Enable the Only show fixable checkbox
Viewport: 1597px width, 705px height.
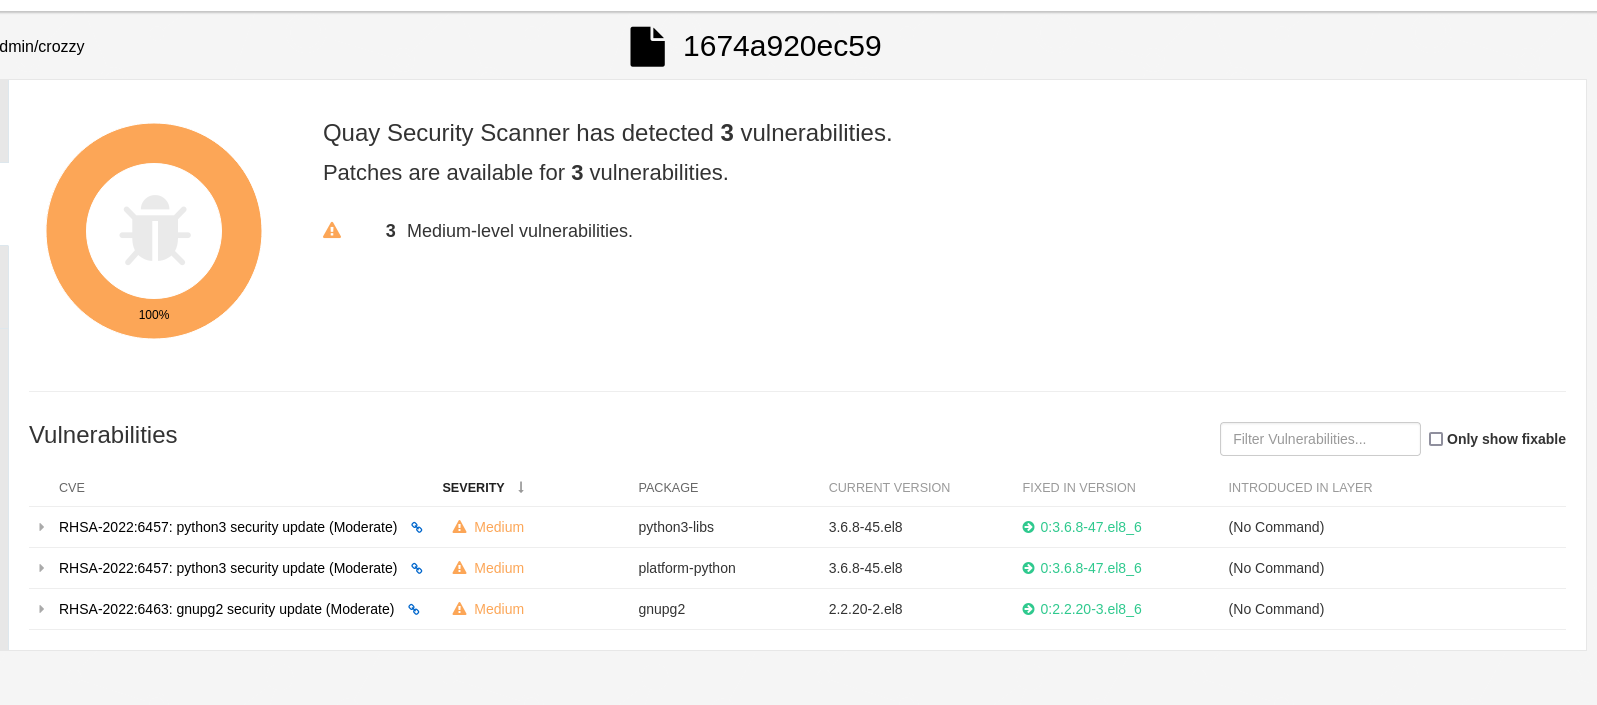1436,439
